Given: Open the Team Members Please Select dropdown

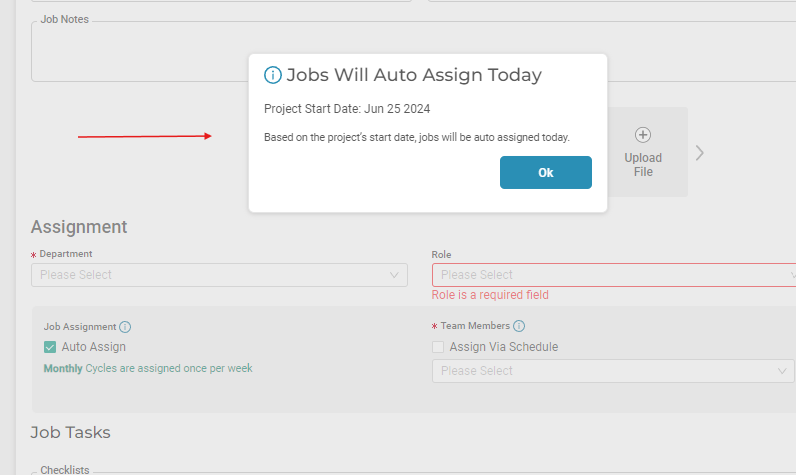Looking at the screenshot, I should pos(613,371).
